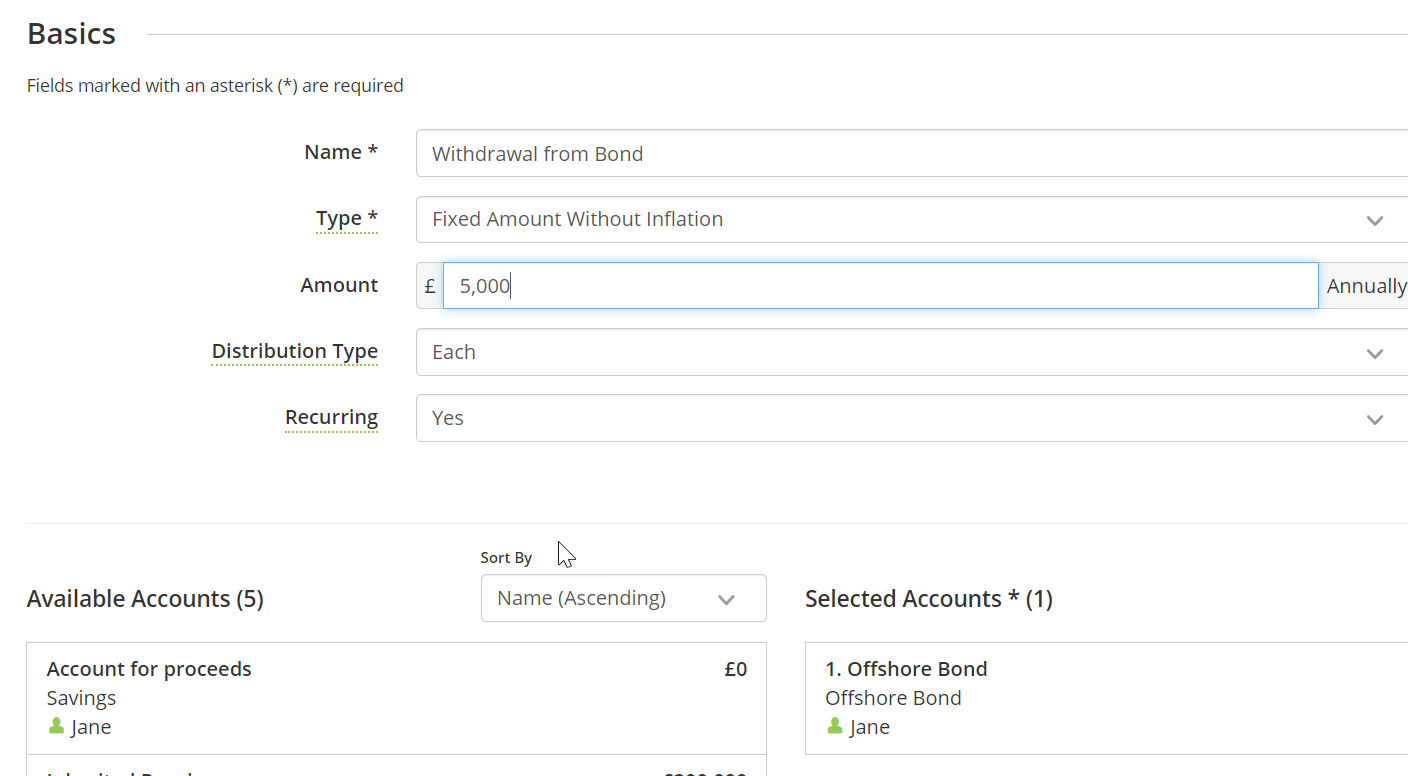This screenshot has width=1408, height=776.
Task: Click the £0 balance of Account for proceeds
Action: coord(736,669)
